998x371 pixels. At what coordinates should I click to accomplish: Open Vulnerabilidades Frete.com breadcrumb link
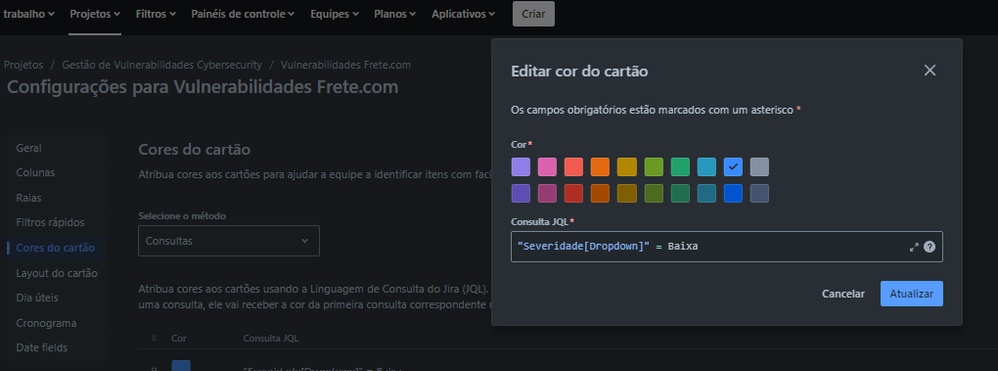click(346, 65)
